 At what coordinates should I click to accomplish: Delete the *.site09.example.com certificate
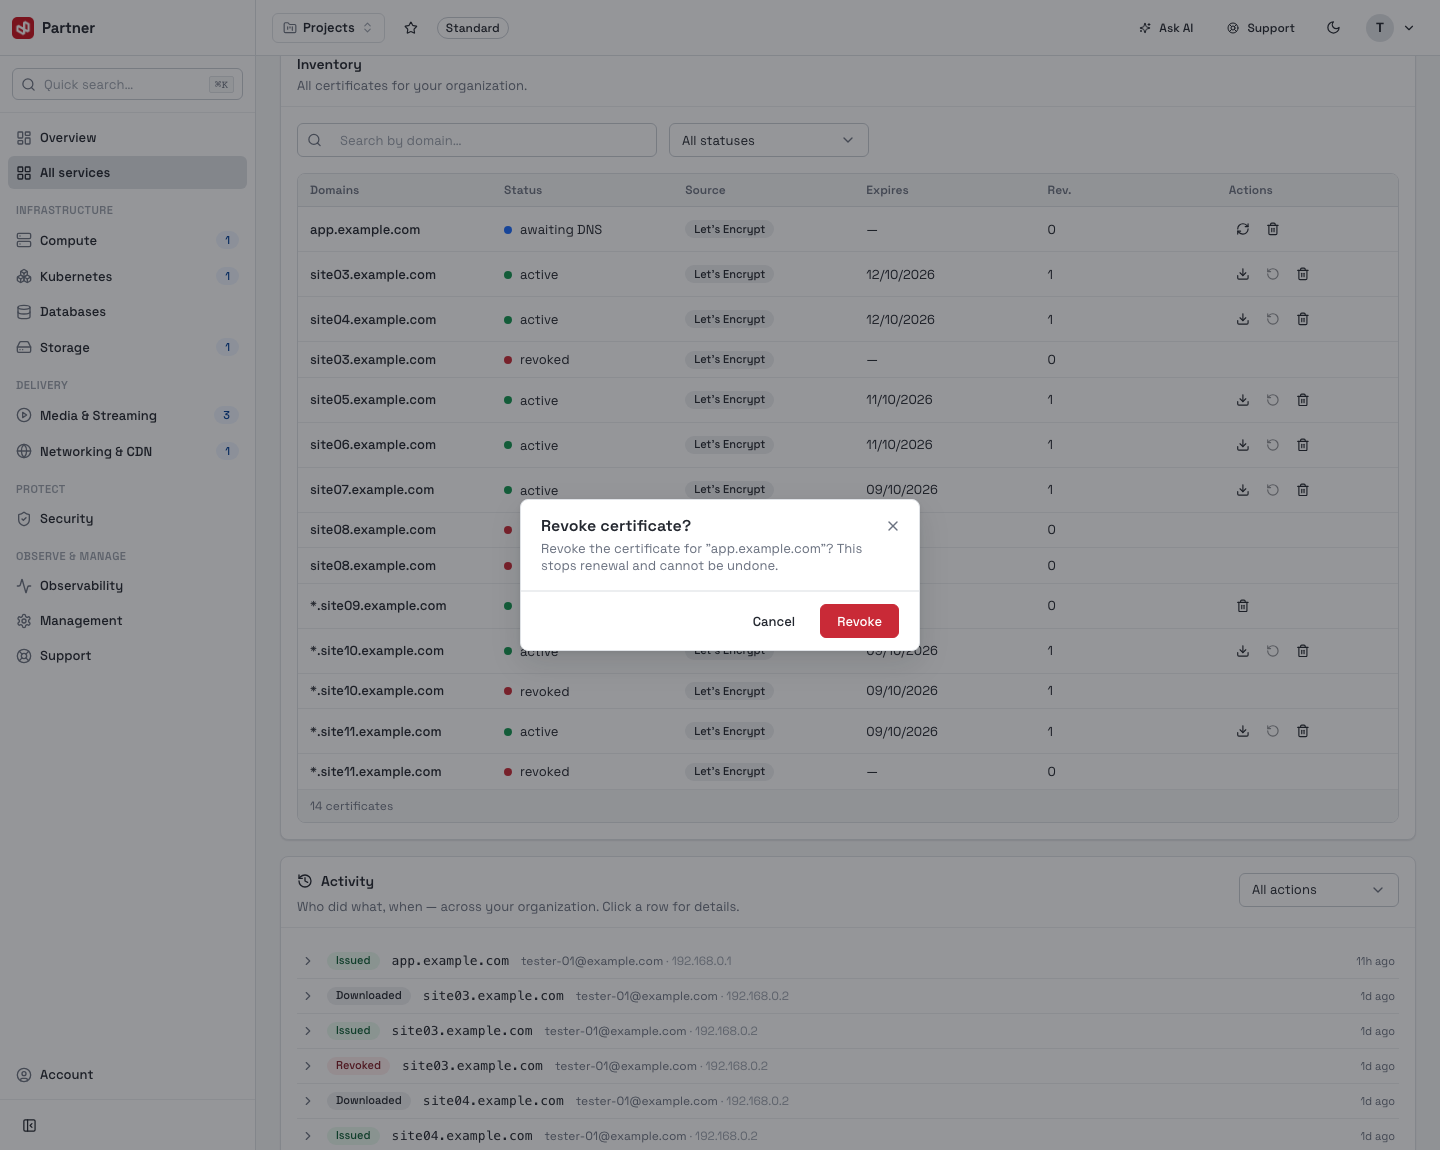point(1243,606)
